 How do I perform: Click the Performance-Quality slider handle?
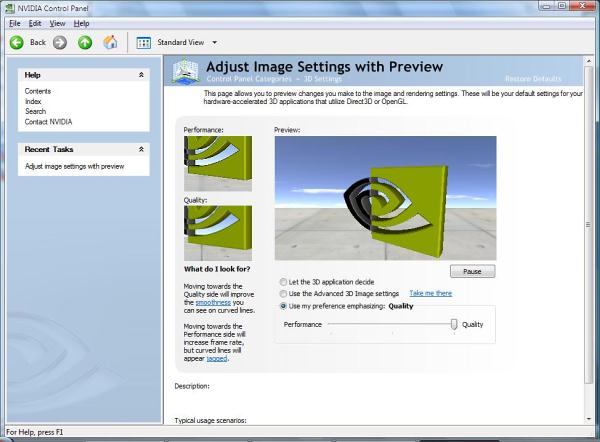(454, 324)
